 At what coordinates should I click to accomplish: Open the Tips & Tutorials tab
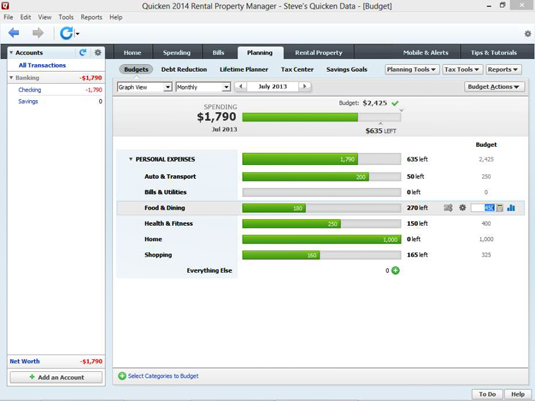click(494, 53)
